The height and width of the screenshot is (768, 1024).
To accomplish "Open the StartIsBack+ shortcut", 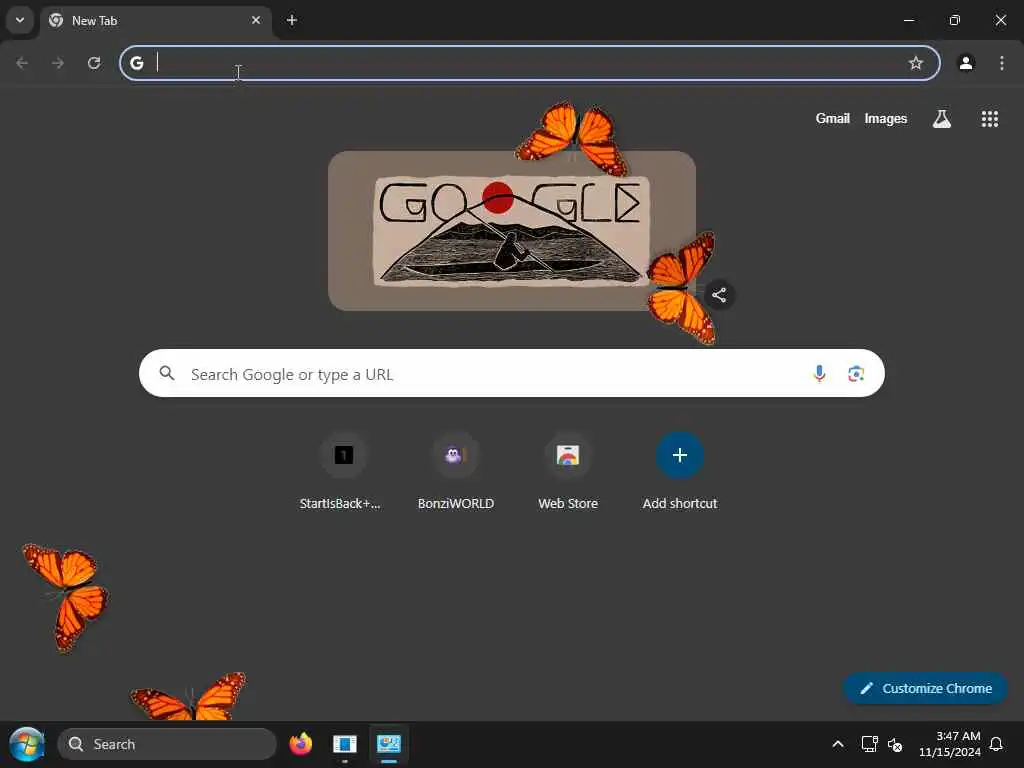I will click(342, 472).
